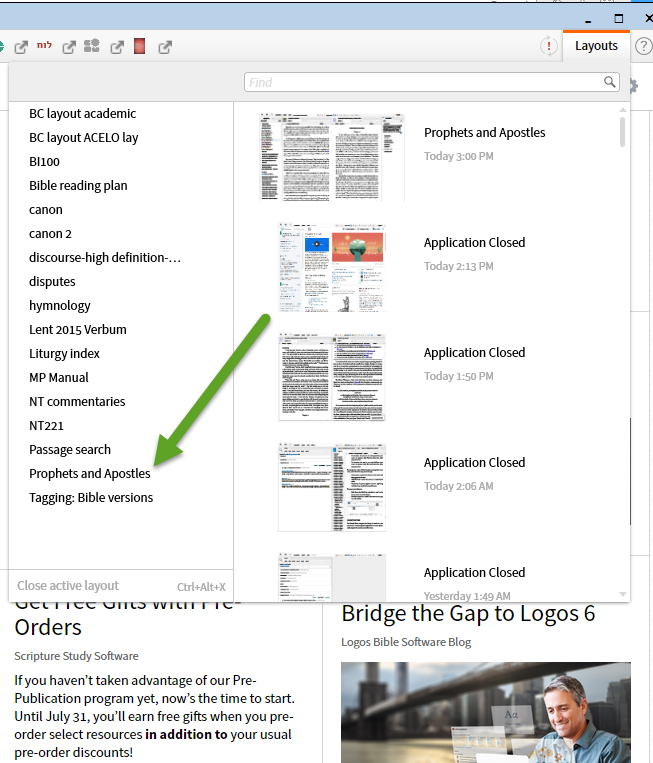
Task: Click shortcut arrow between tiles icon and red book
Action: pos(117,47)
